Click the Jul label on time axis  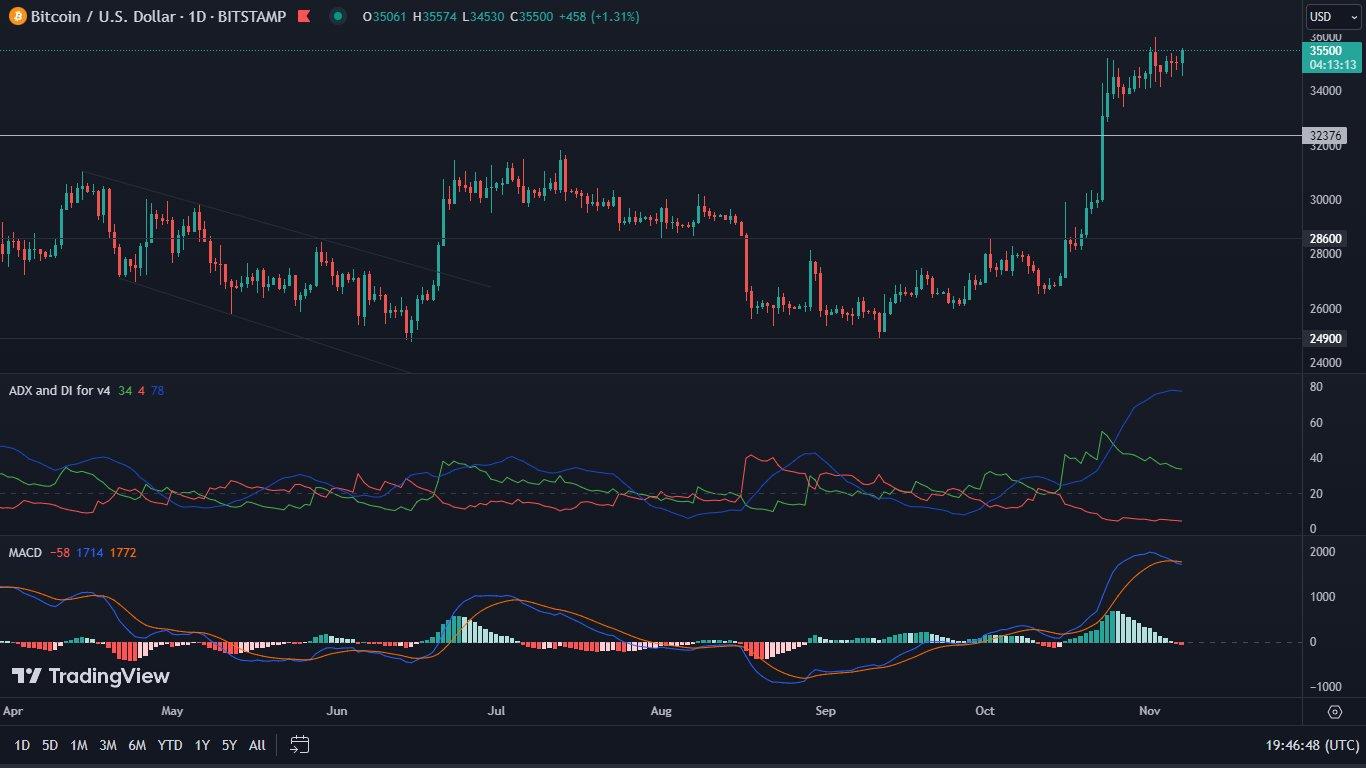point(496,712)
